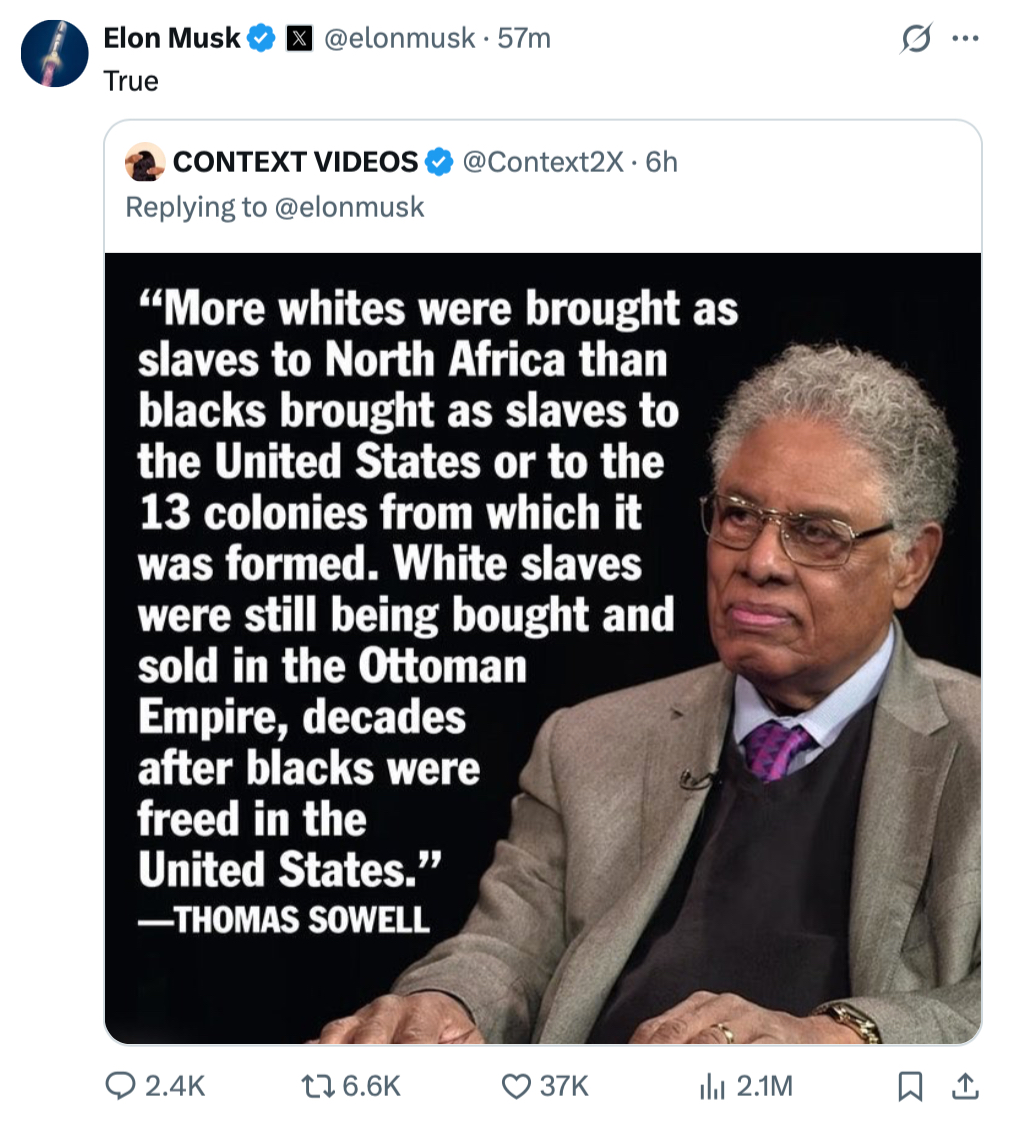Bookmark this post
The image size is (1010, 1122).
[x=910, y=1086]
